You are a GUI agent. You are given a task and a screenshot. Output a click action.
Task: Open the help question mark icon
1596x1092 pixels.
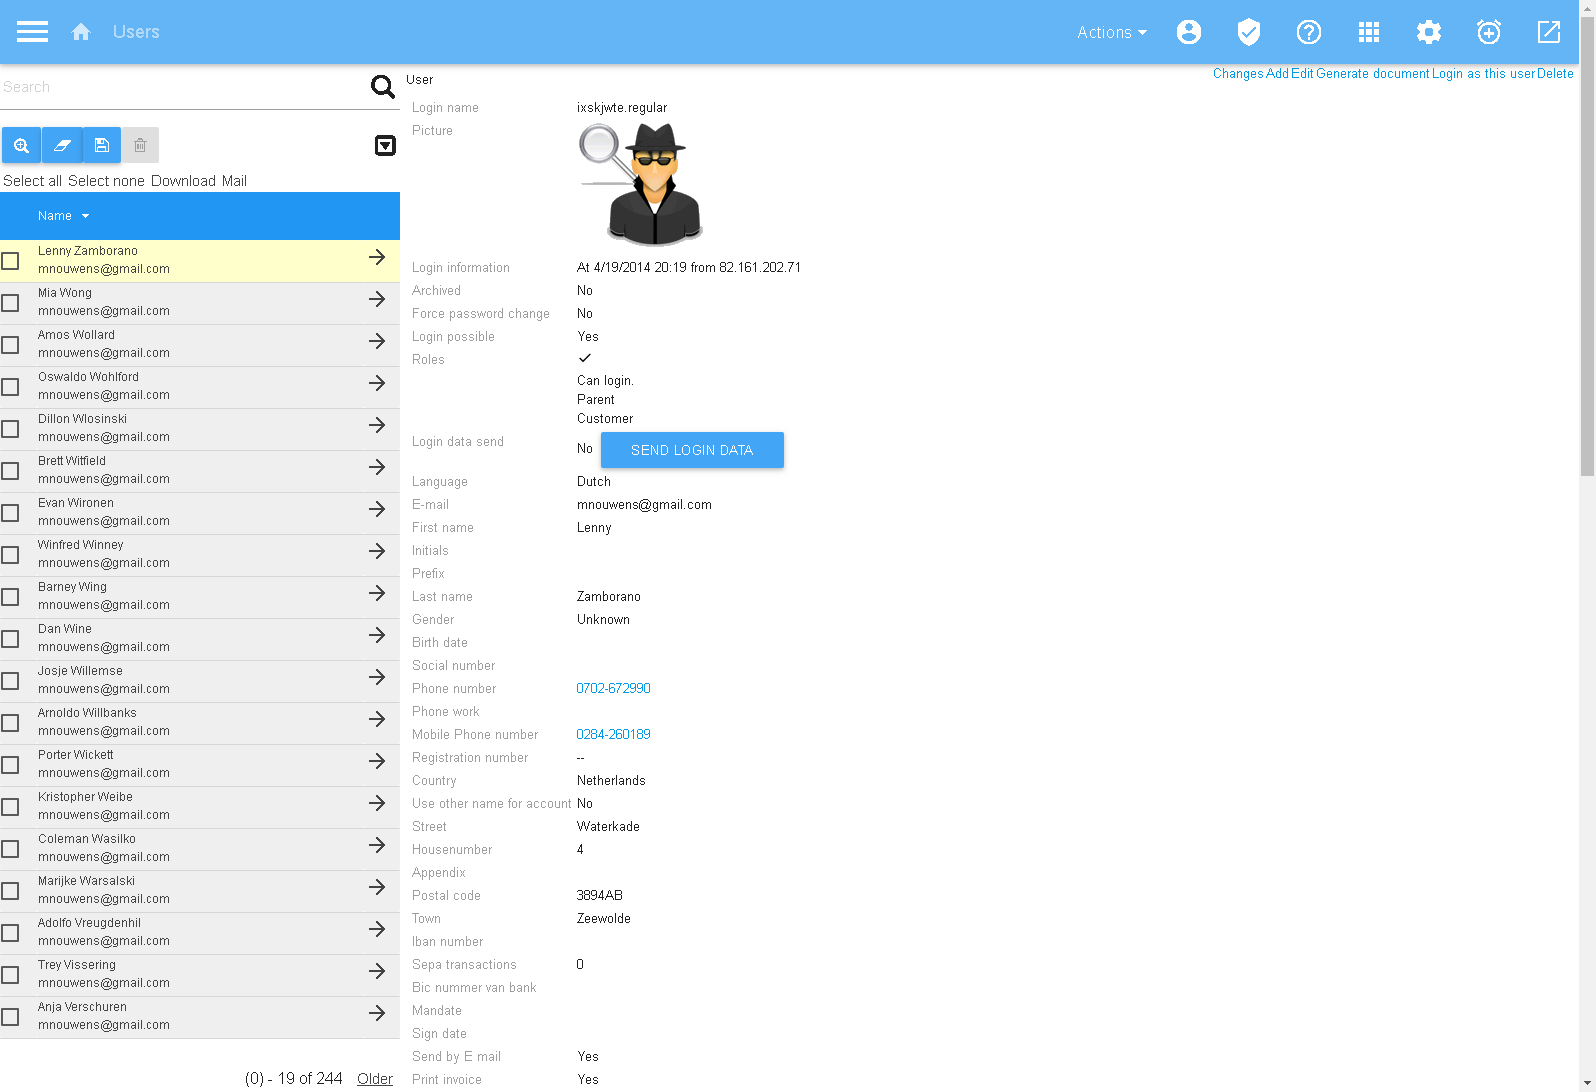pyautogui.click(x=1308, y=32)
